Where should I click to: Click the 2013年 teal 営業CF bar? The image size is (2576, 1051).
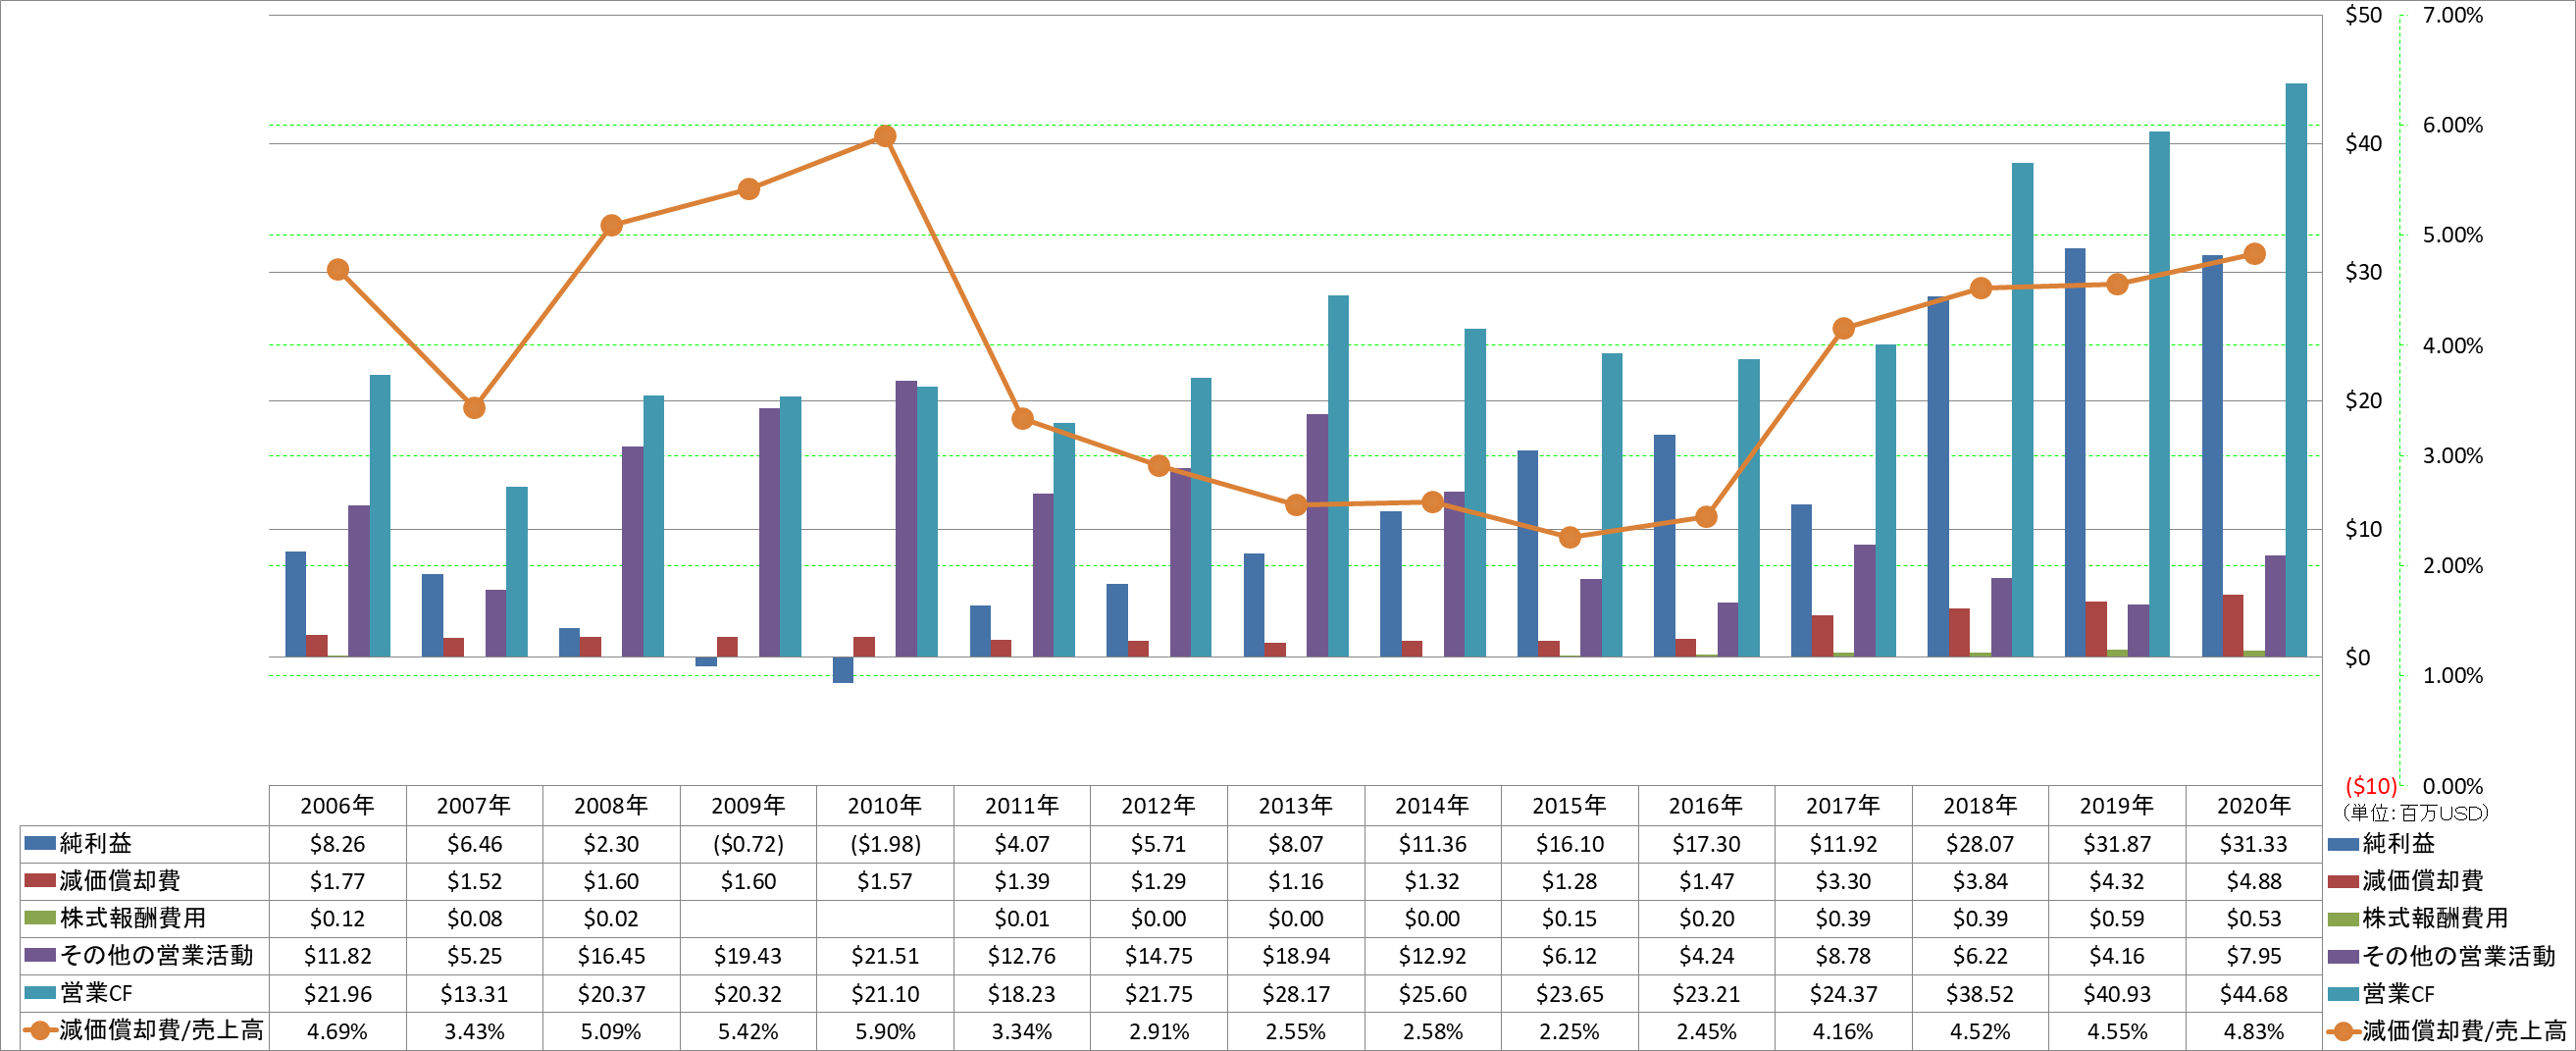point(1338,476)
